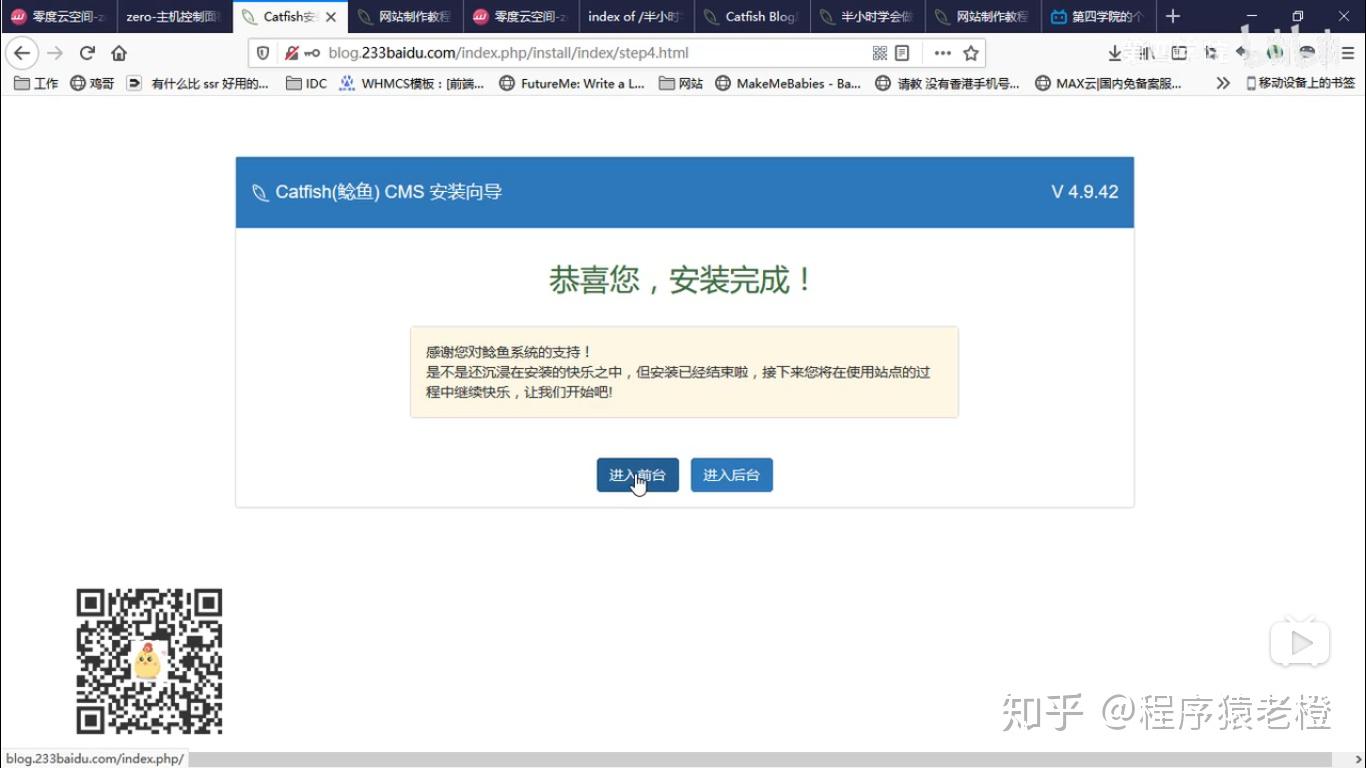
Task: Switch to the index of /半小时 tab
Action: coord(636,17)
